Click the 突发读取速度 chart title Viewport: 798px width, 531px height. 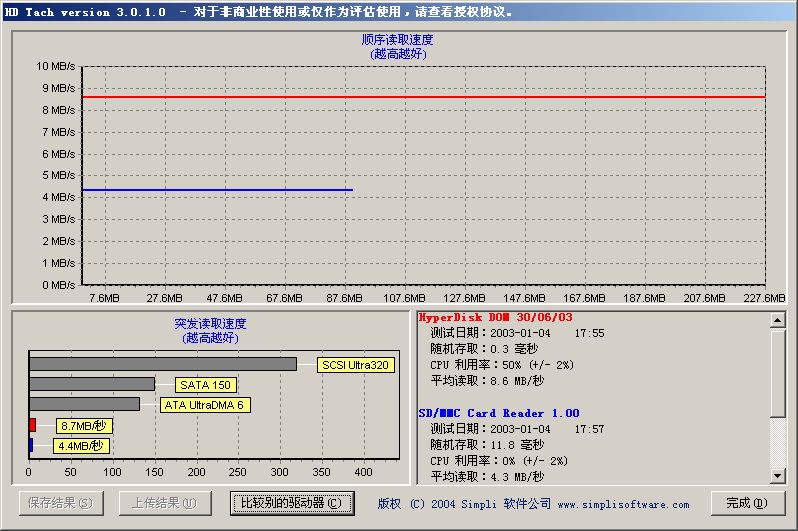[x=210, y=324]
